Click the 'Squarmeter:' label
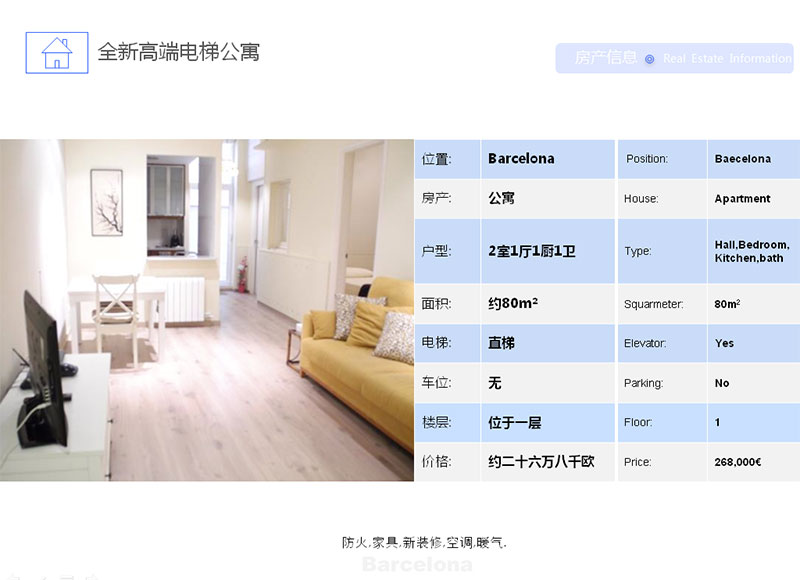 tap(653, 304)
